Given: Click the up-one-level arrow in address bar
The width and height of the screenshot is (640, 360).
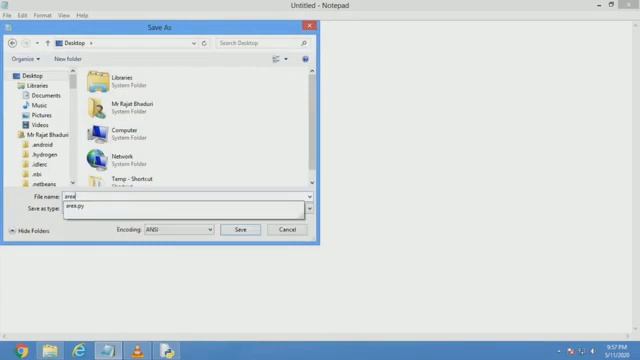Looking at the screenshot, I should (x=47, y=43).
